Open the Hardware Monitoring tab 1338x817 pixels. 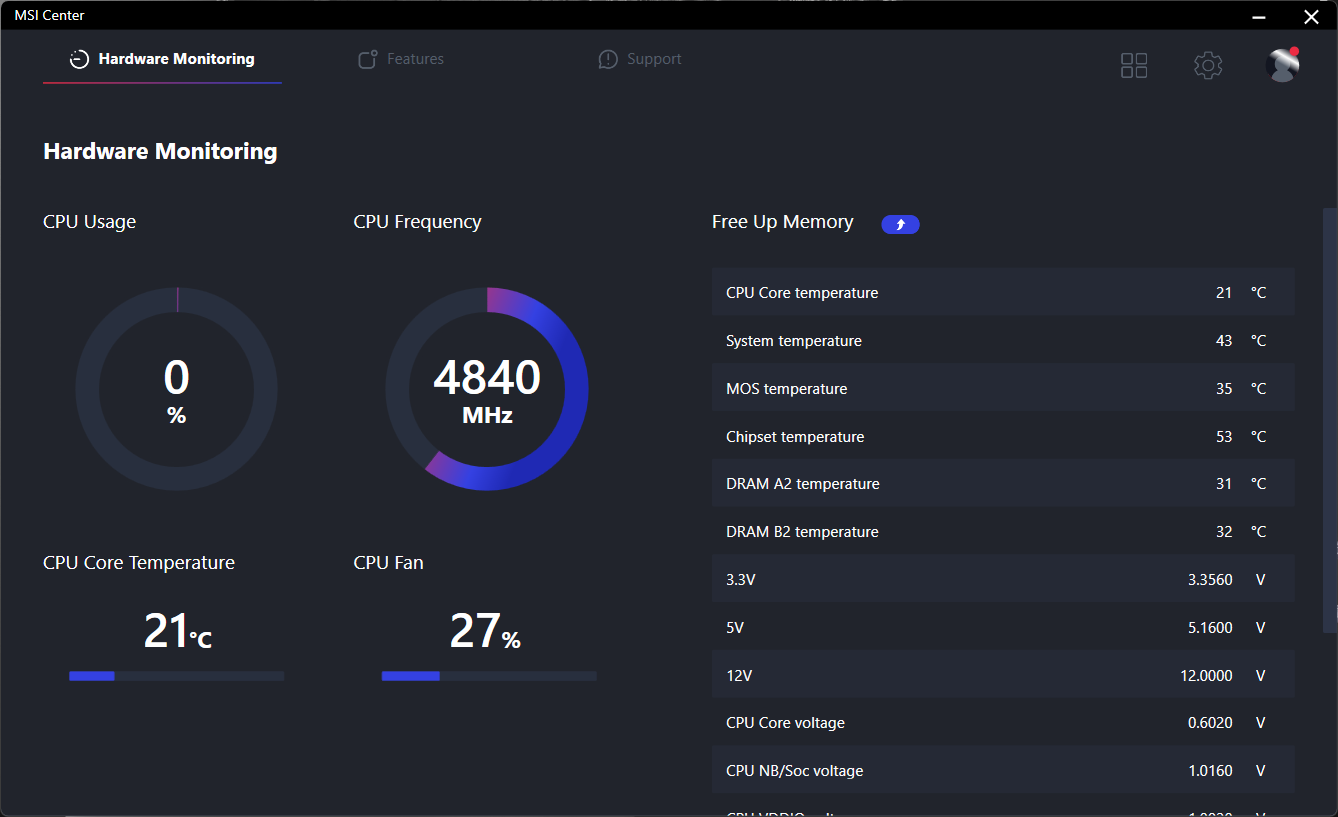tap(162, 59)
